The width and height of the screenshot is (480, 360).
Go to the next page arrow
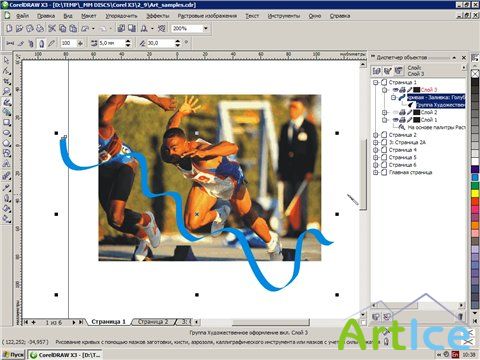74,322
